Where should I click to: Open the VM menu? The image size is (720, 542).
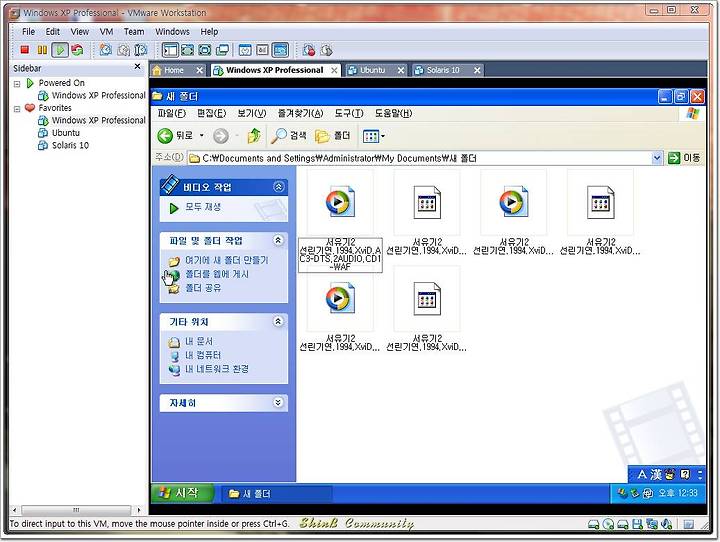[x=107, y=31]
